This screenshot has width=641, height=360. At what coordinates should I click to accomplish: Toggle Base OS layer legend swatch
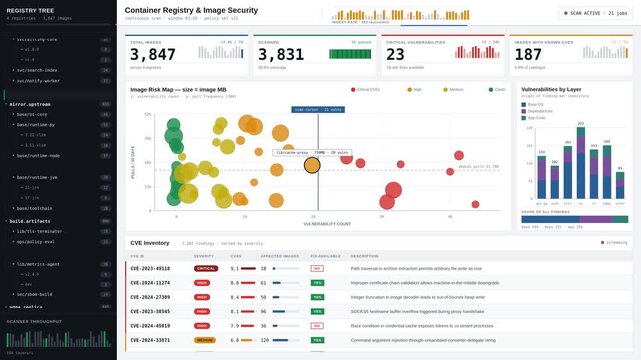point(524,105)
